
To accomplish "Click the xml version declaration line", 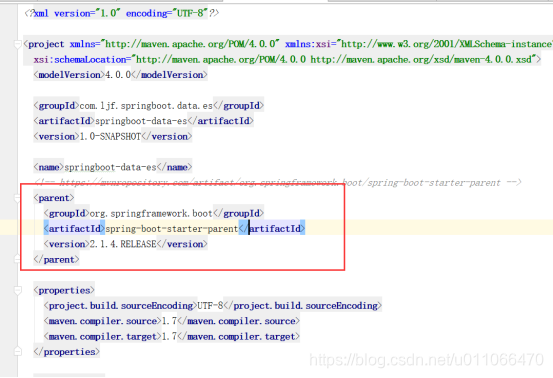I will coord(122,13).
